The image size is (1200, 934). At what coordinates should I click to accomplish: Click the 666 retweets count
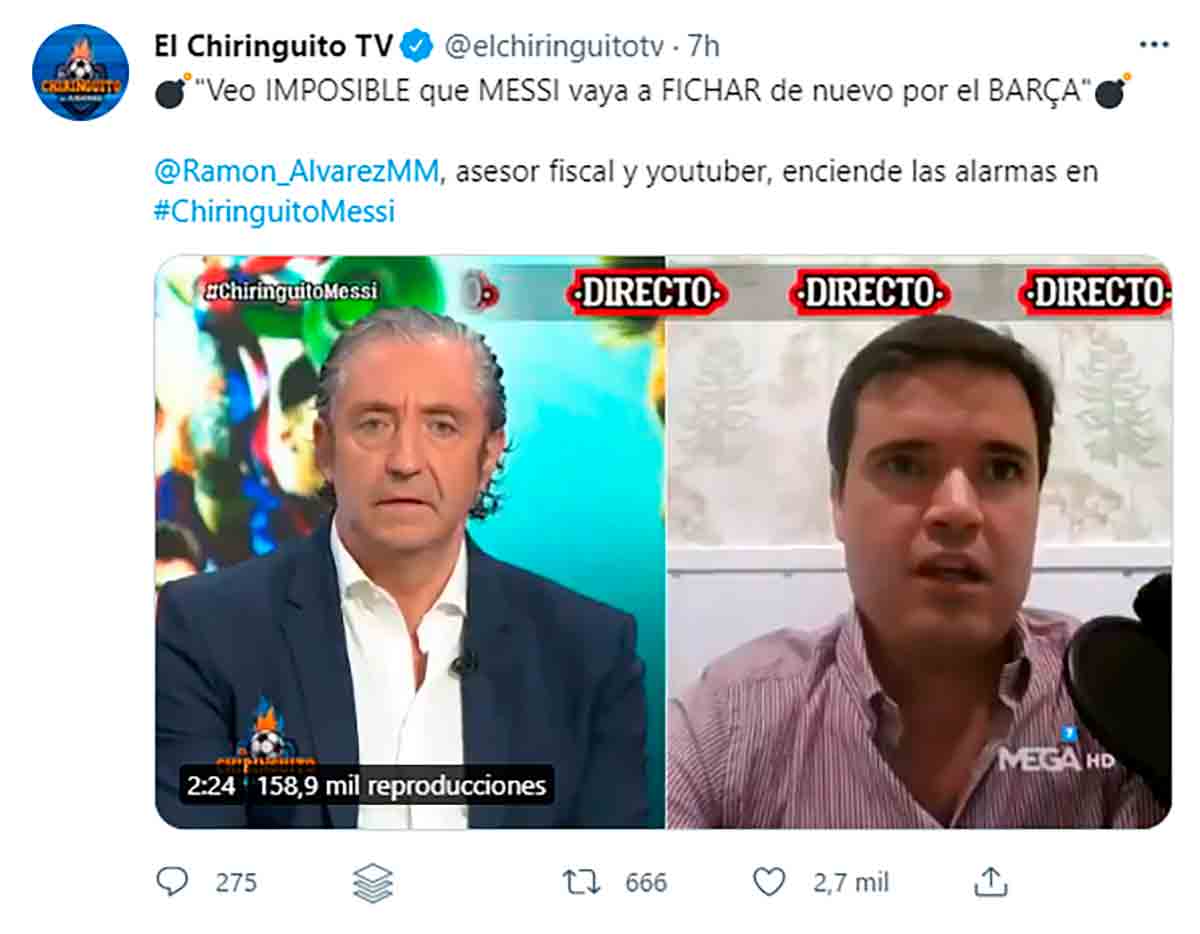click(646, 882)
